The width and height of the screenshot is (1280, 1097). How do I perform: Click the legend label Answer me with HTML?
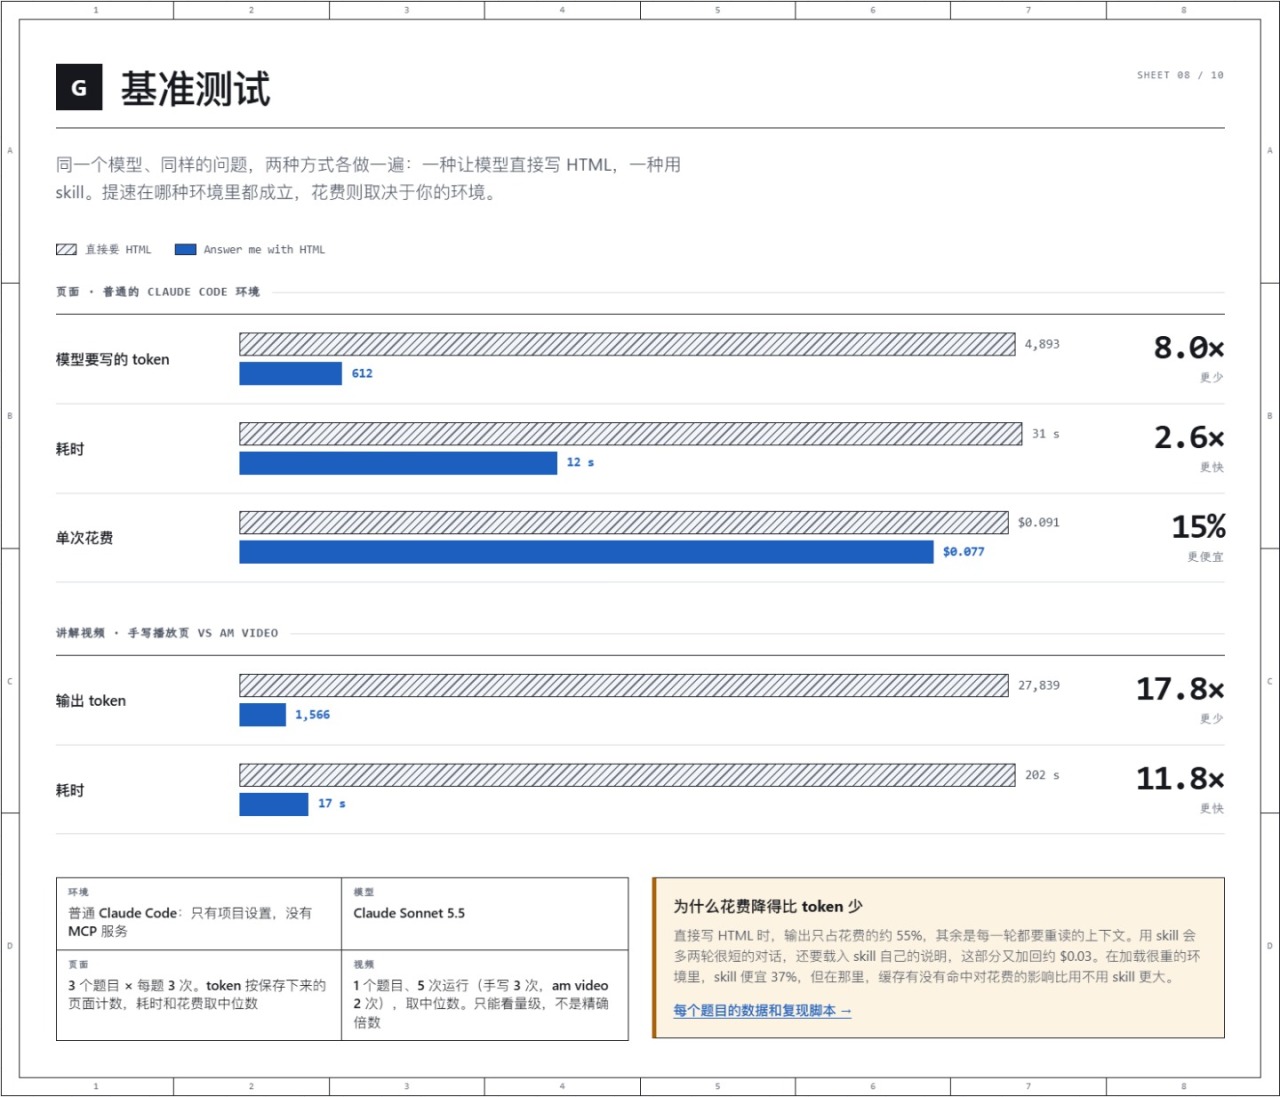(x=264, y=250)
